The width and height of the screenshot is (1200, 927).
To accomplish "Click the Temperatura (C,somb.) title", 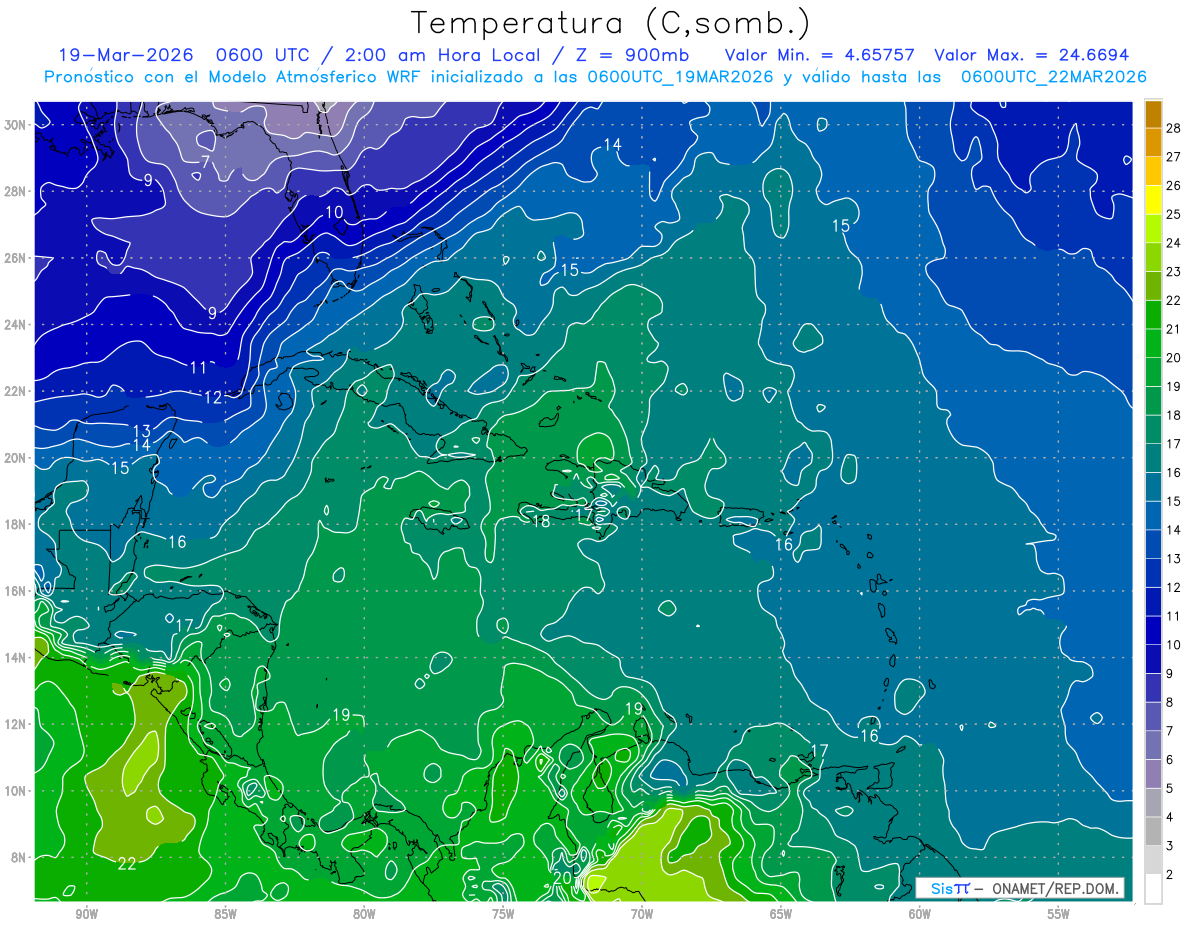I will [611, 23].
